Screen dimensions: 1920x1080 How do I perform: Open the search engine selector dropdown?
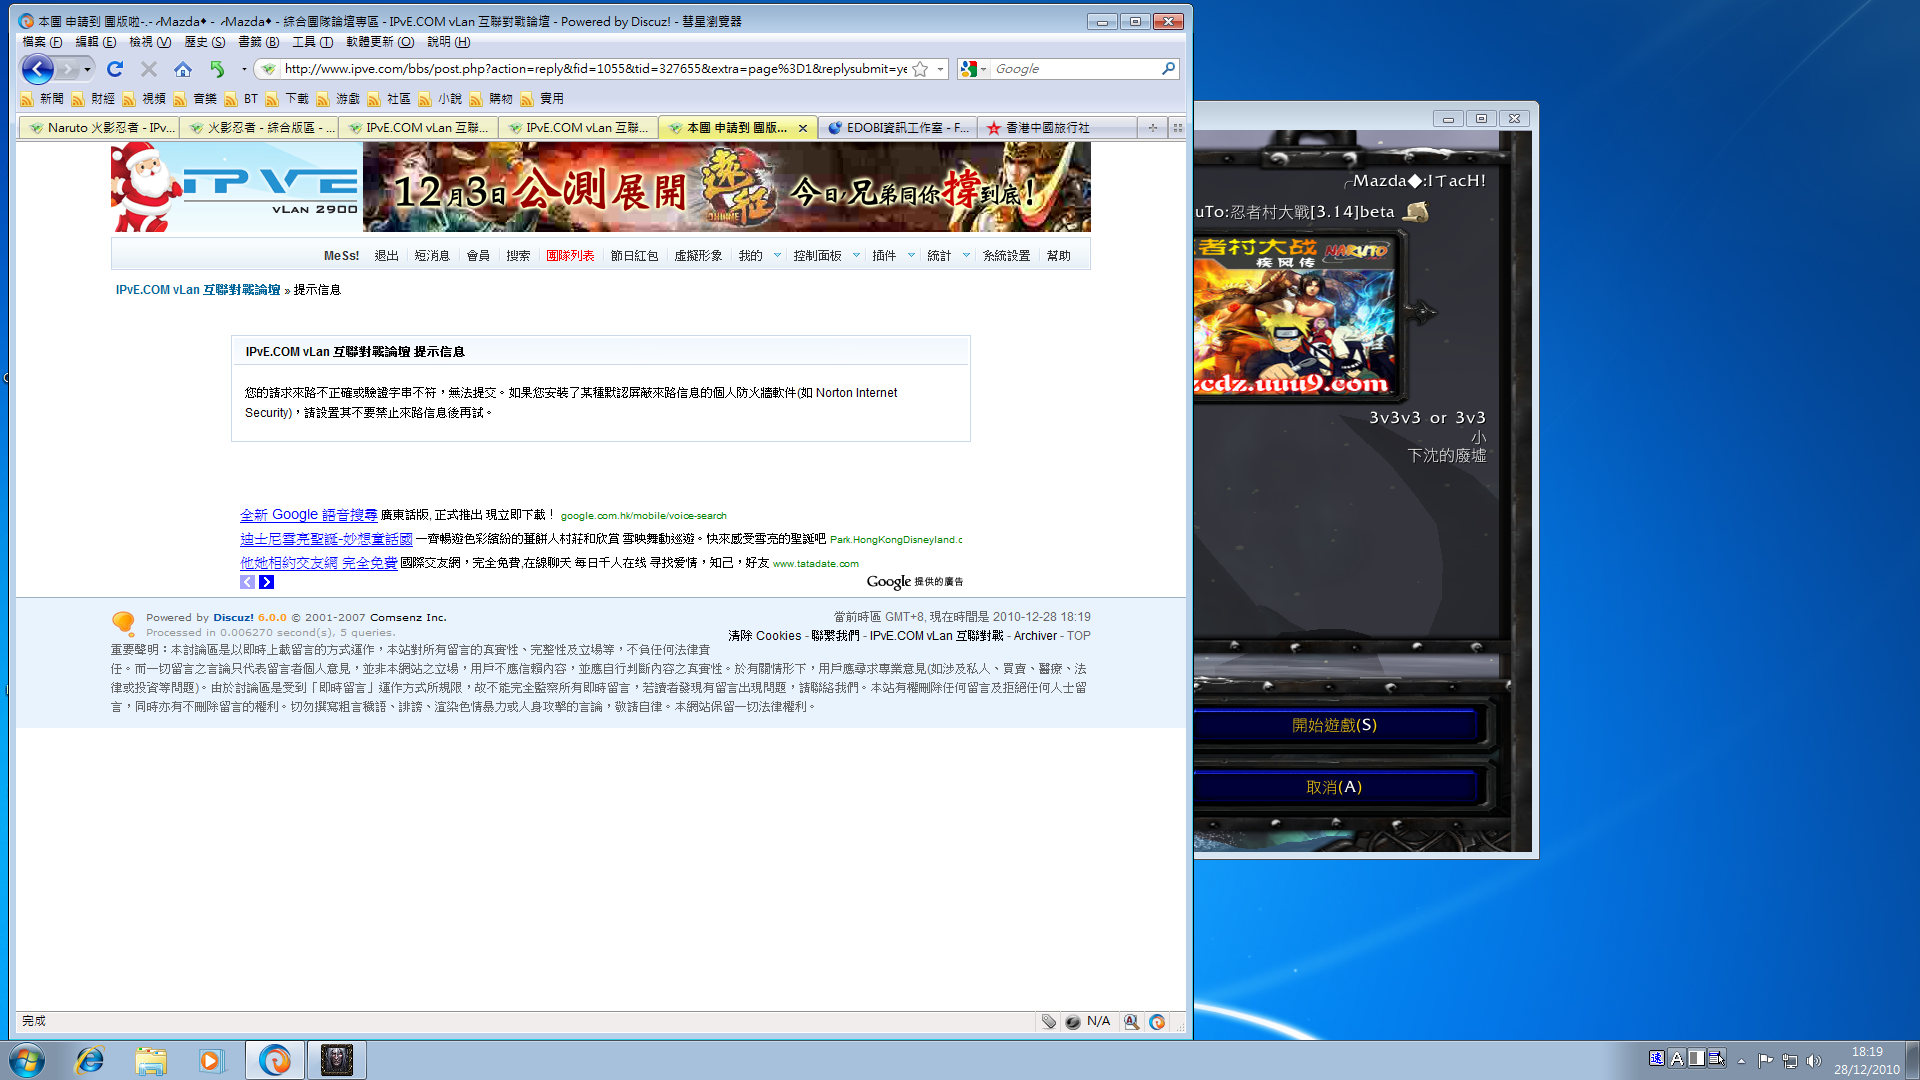point(984,69)
